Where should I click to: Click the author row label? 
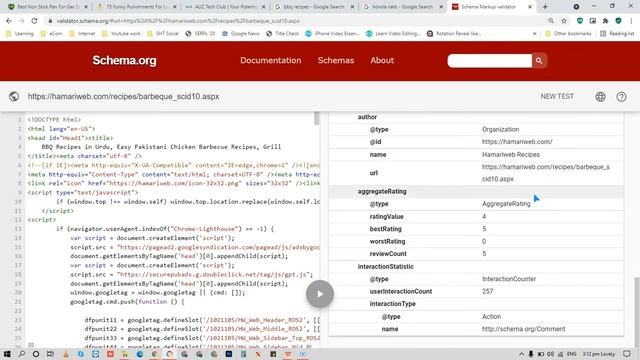click(x=367, y=117)
